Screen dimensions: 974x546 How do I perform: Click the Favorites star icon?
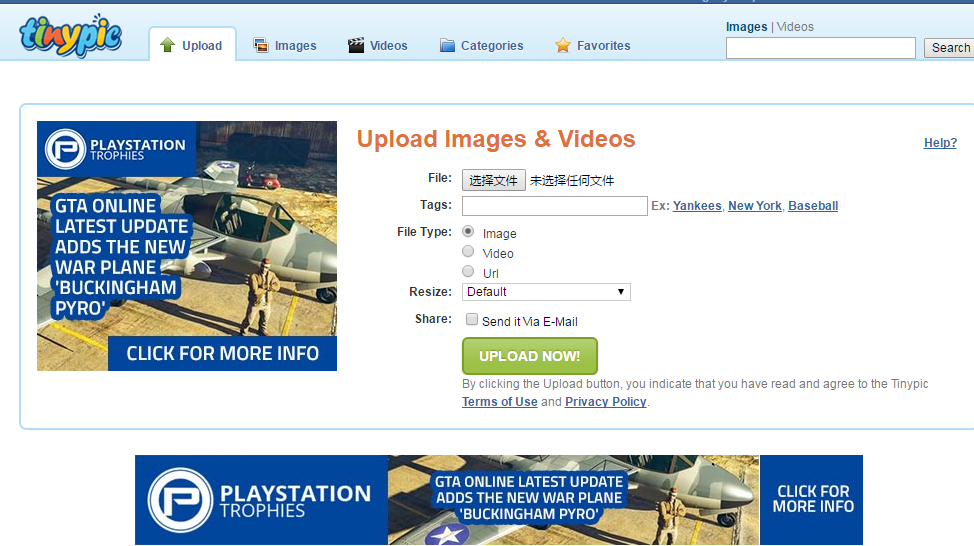click(563, 45)
